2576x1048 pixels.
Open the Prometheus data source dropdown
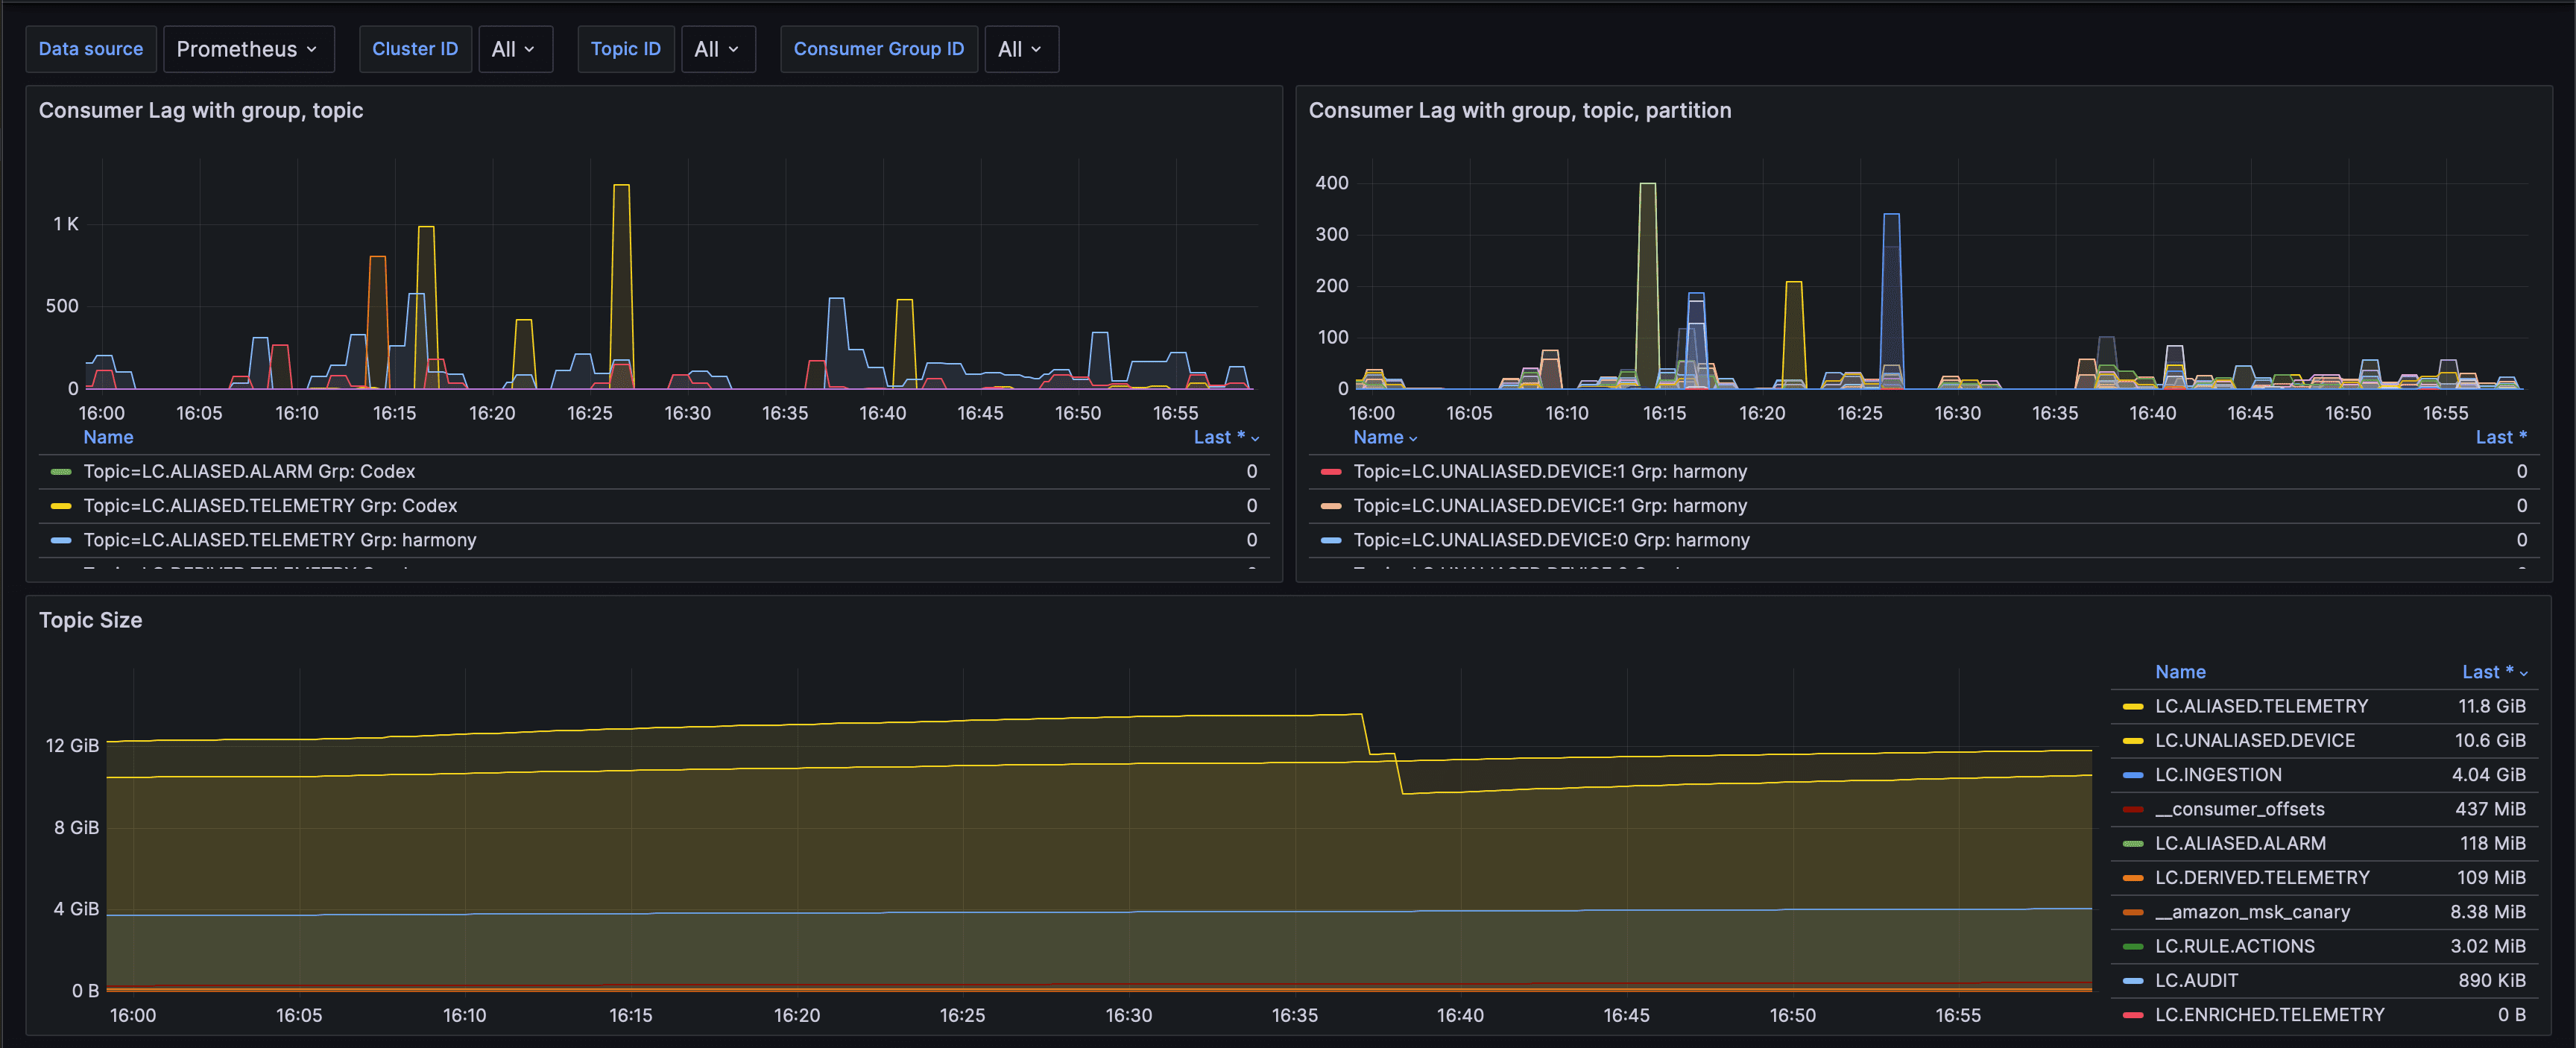coord(247,49)
